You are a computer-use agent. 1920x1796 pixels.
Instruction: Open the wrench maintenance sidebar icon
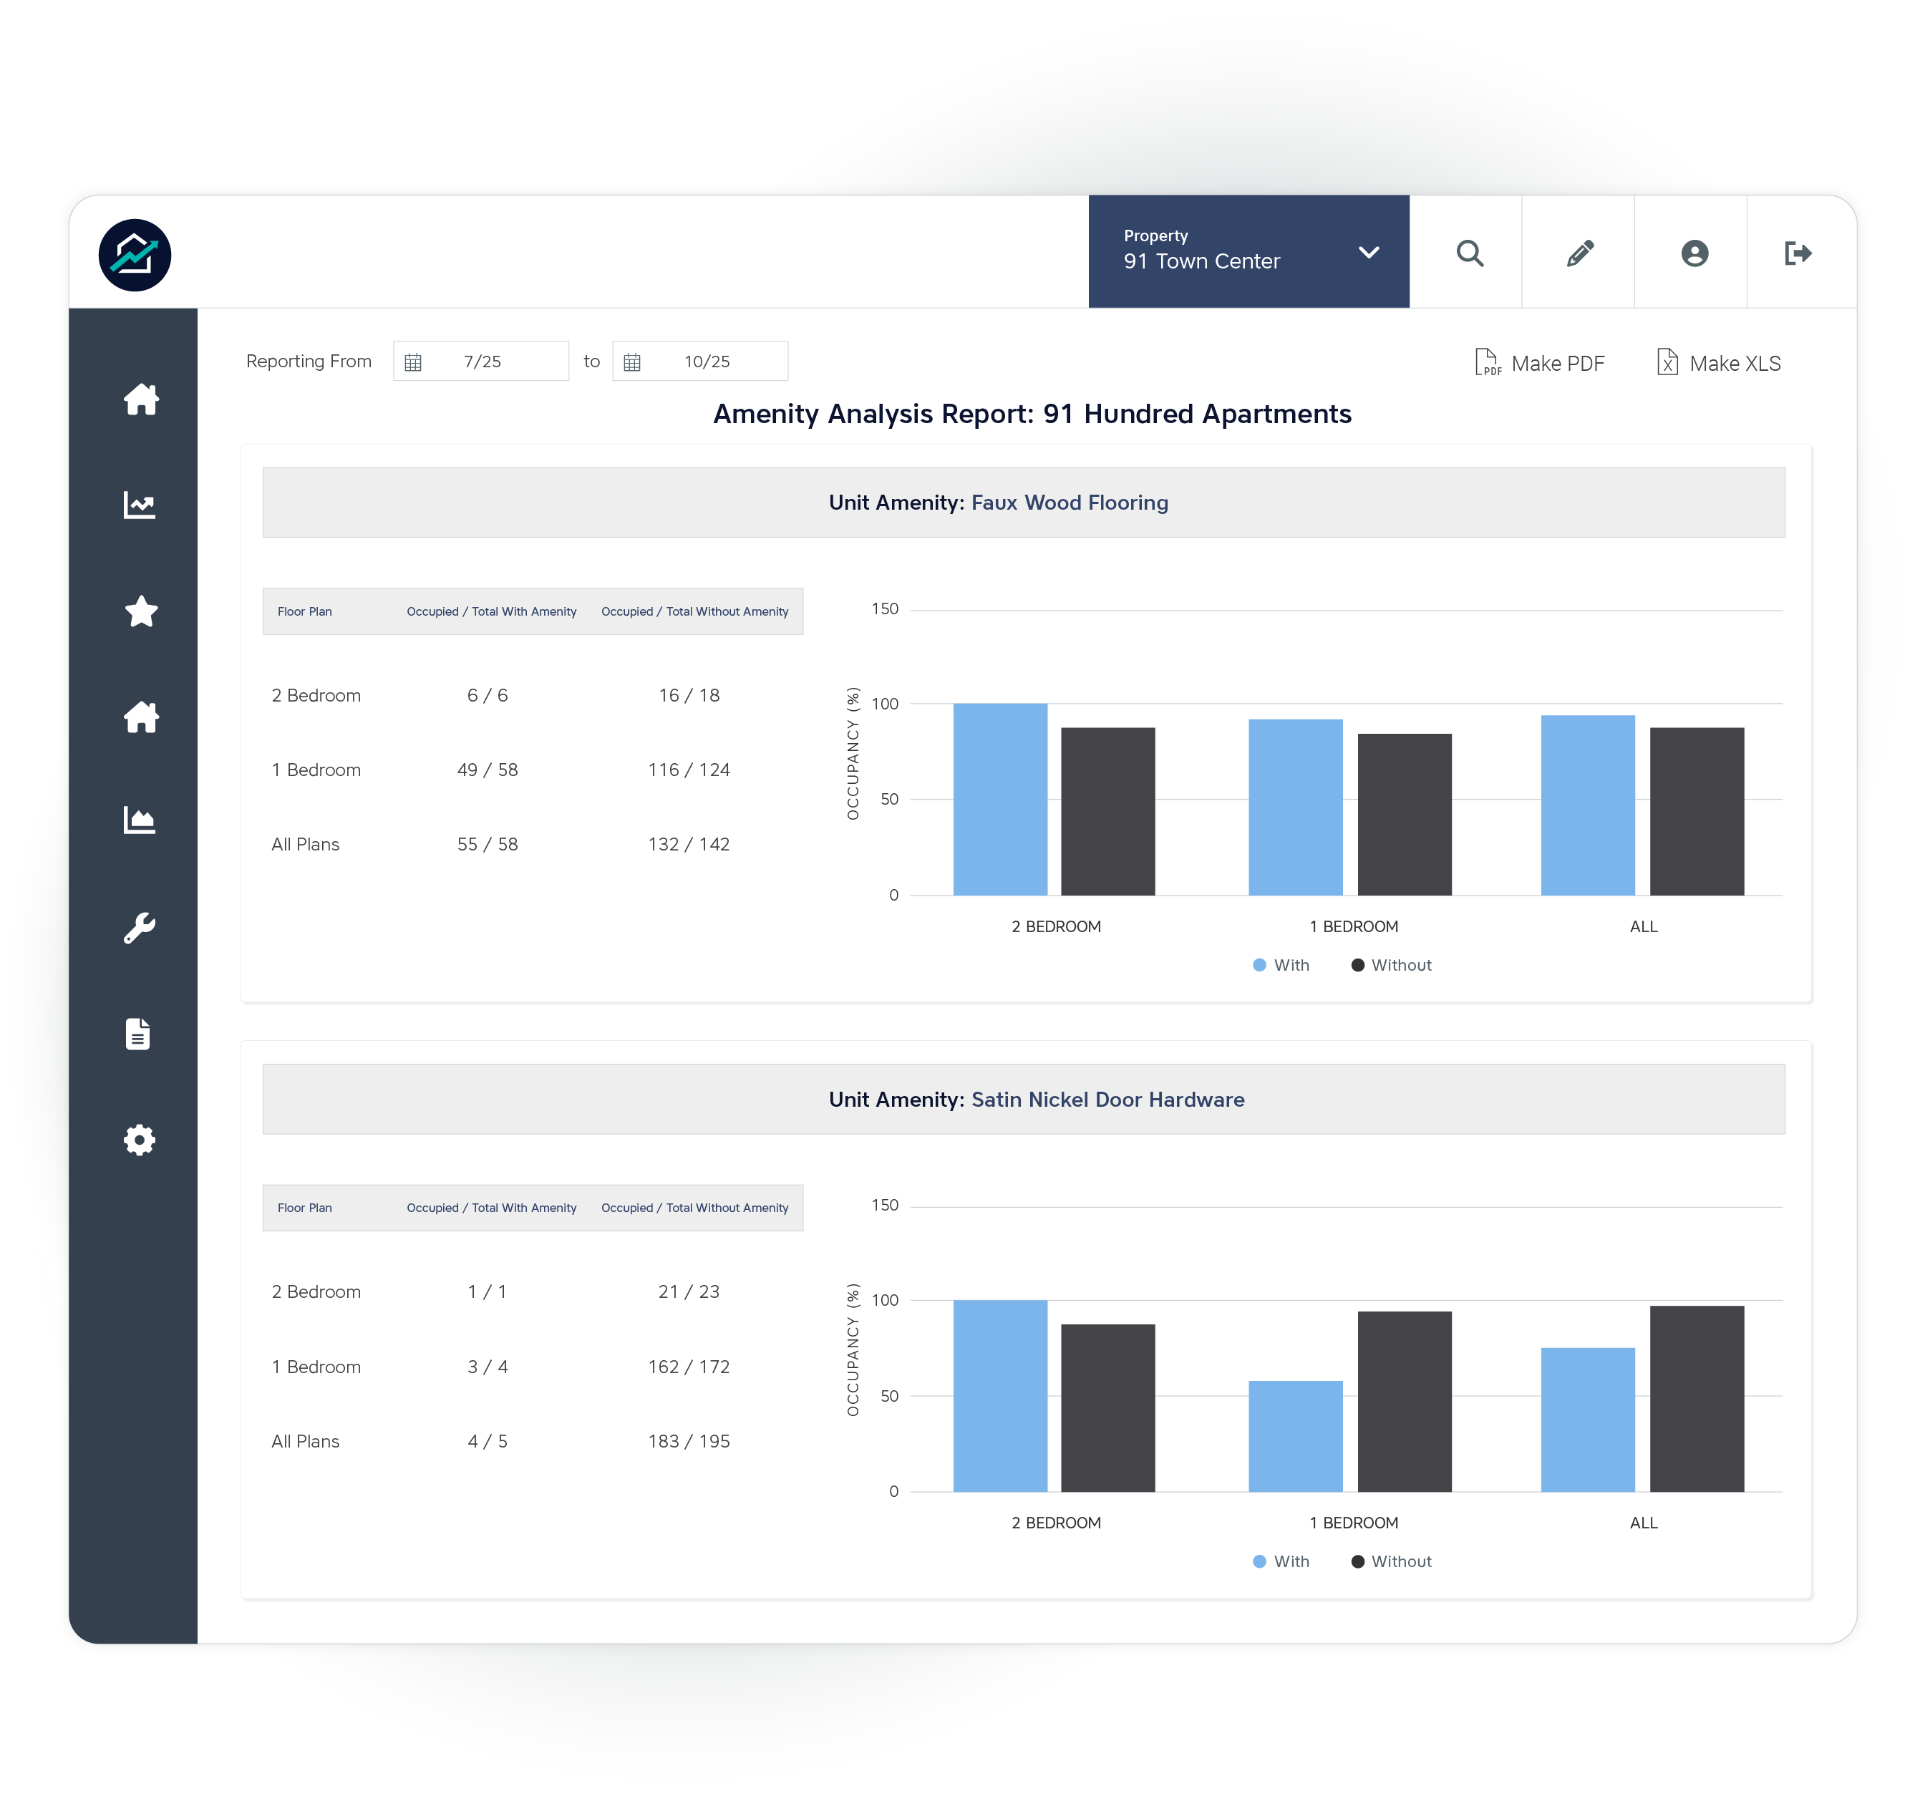pos(139,928)
